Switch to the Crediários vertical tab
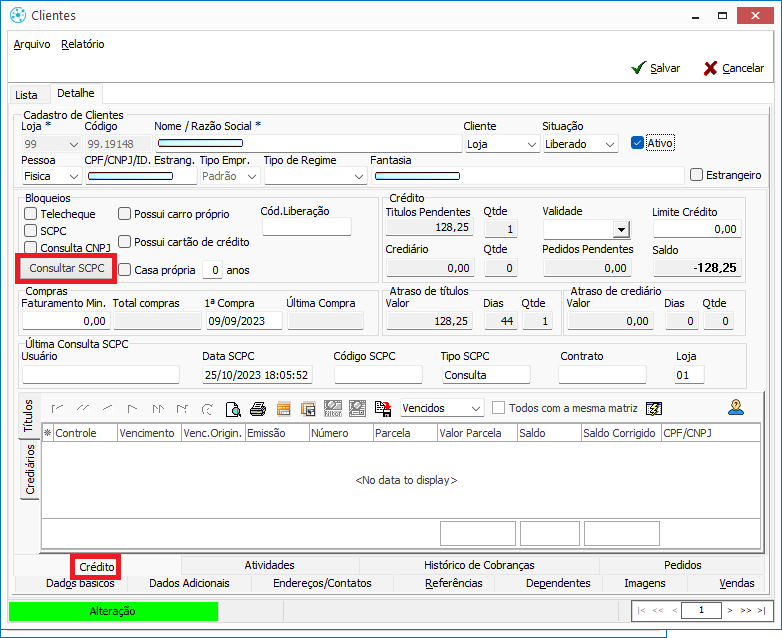The height and width of the screenshot is (638, 782). (x=30, y=469)
